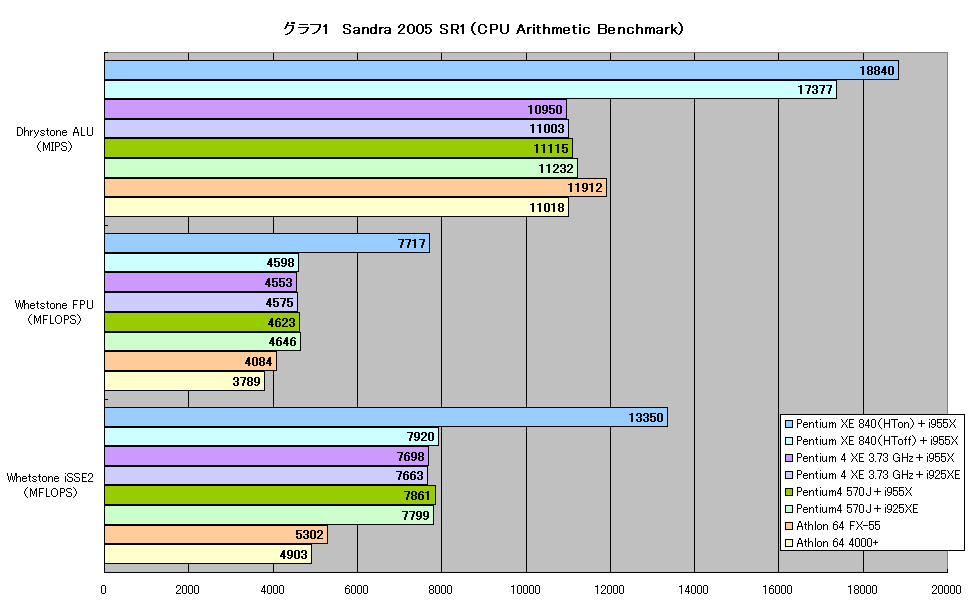This screenshot has width=970, height=604.
Task: Click the Whetstone iSSE2 (MFLOPS) axis label
Action: pyautogui.click(x=50, y=485)
